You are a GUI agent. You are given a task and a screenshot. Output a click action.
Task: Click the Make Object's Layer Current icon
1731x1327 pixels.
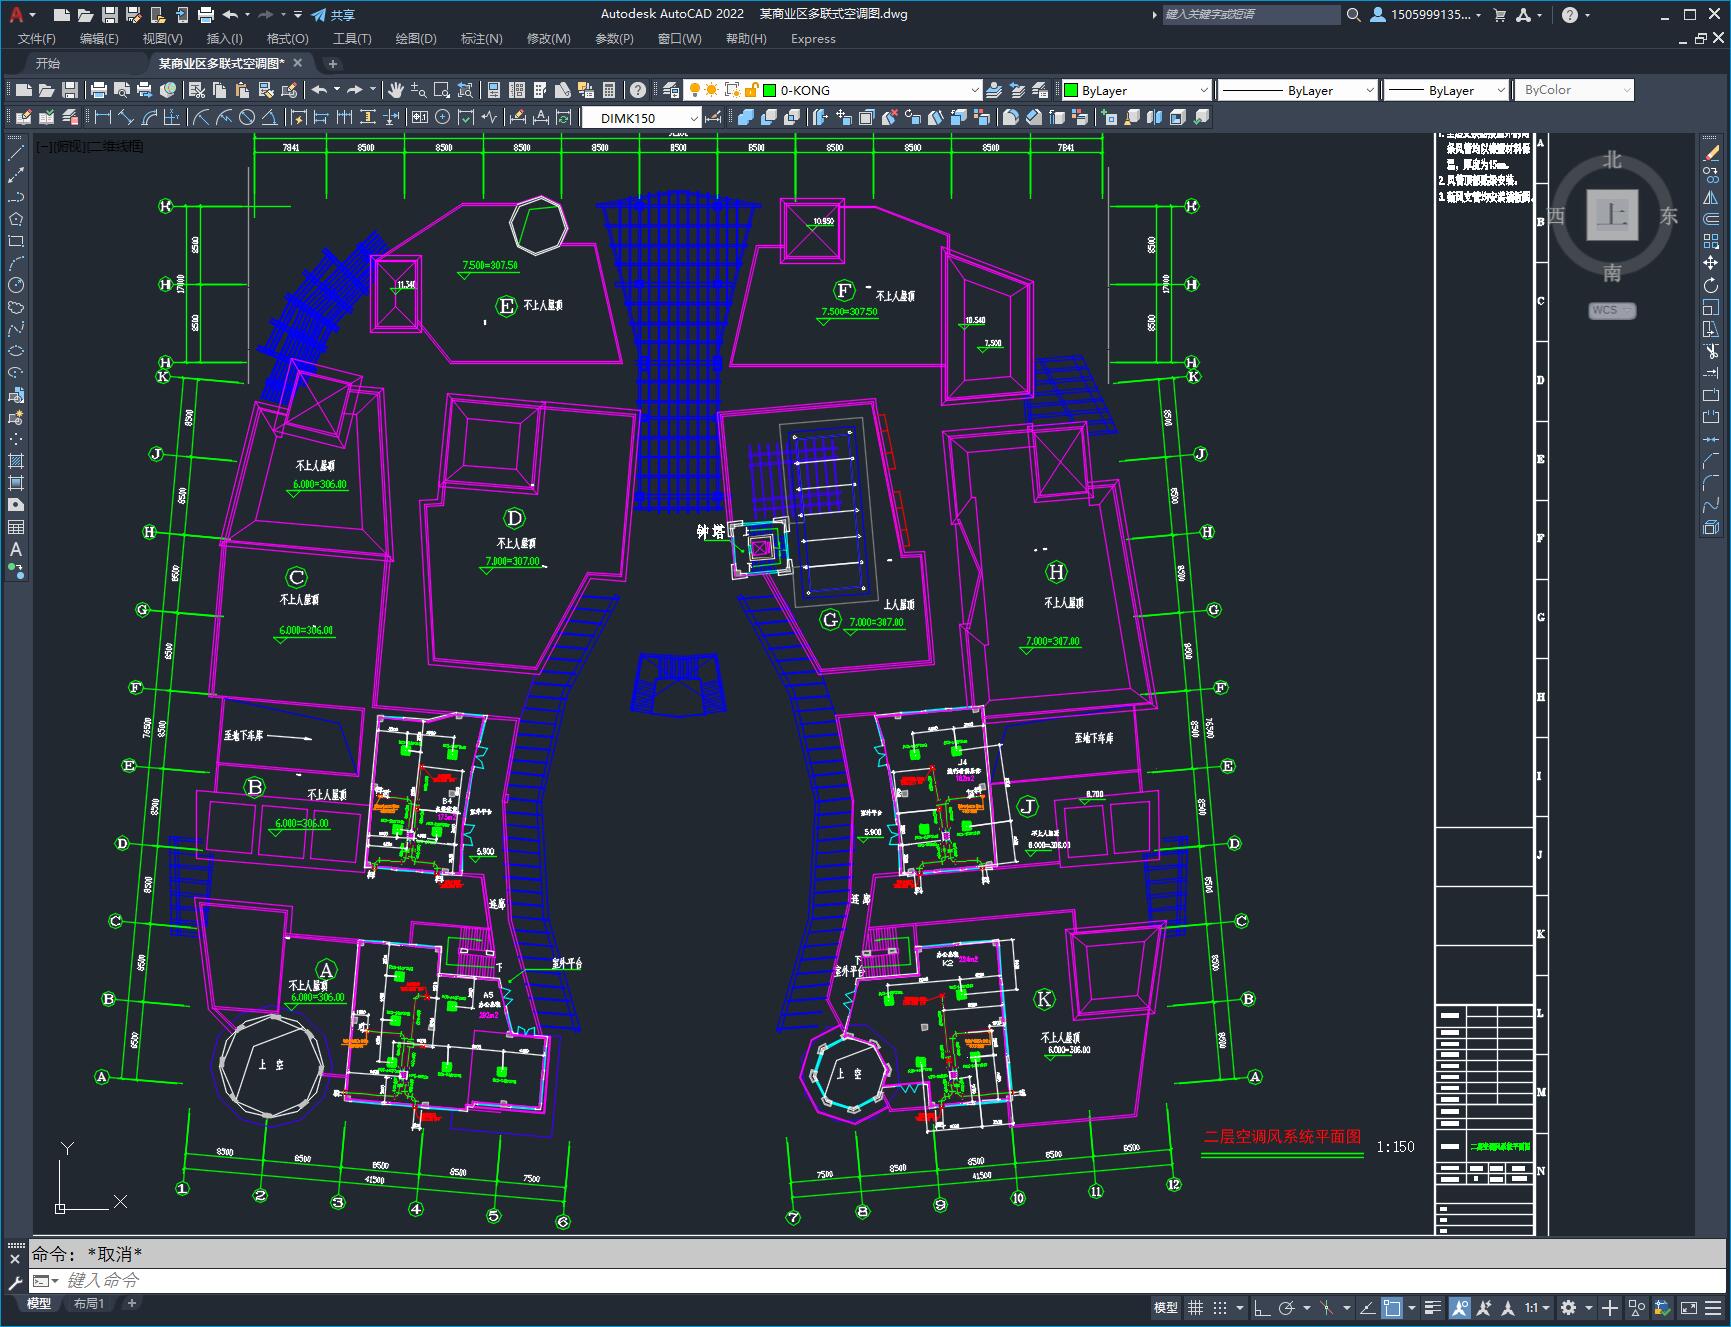coord(994,90)
